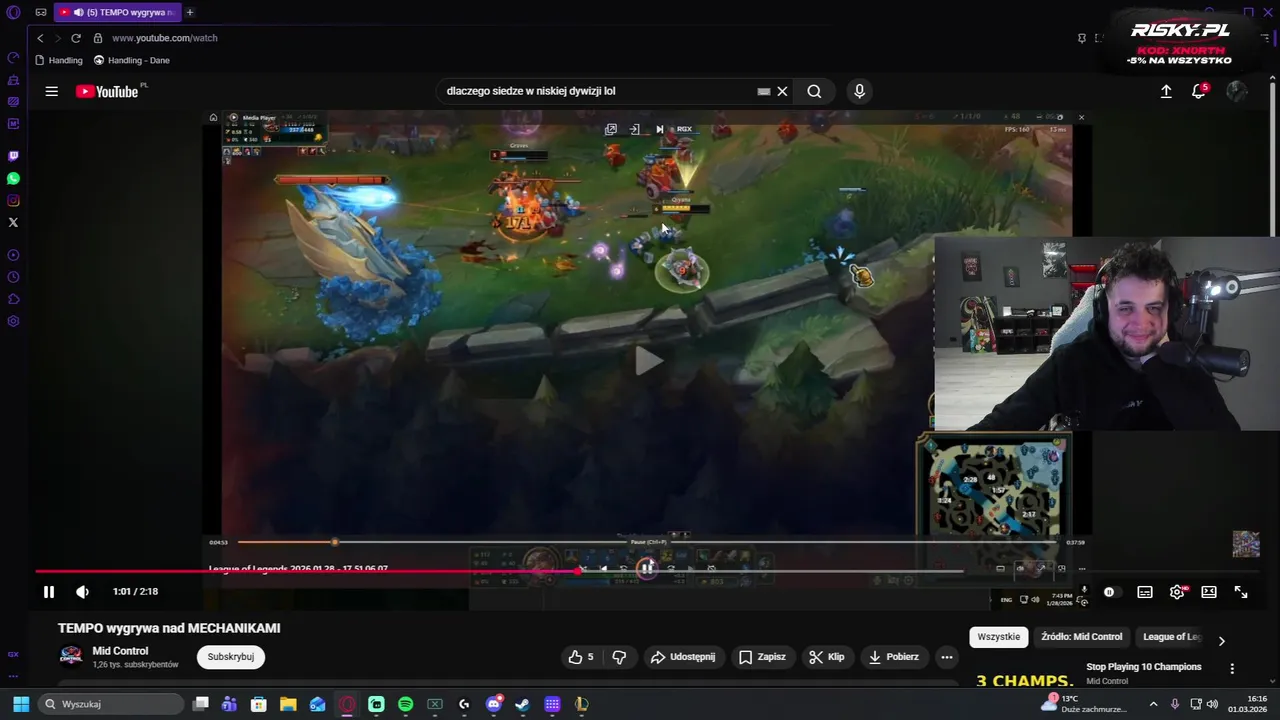This screenshot has height=720, width=1280.
Task: Open the YouTube hamburger guide menu
Action: [51, 91]
